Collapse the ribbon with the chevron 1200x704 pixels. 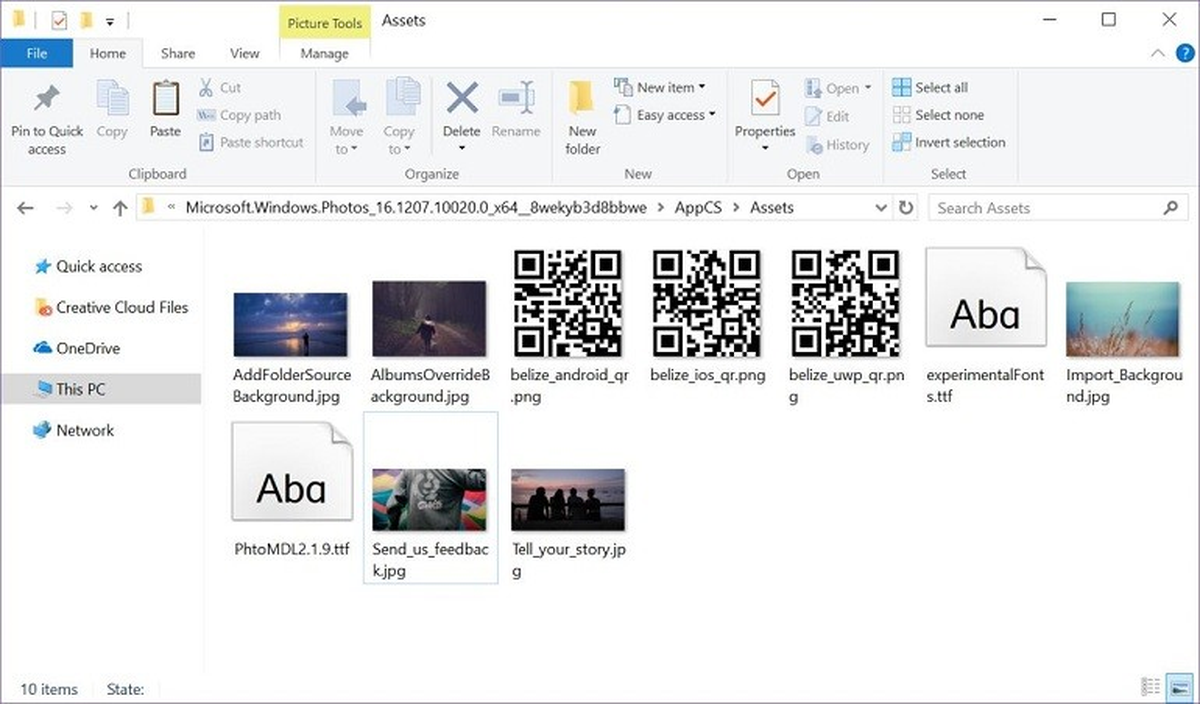tap(1158, 53)
